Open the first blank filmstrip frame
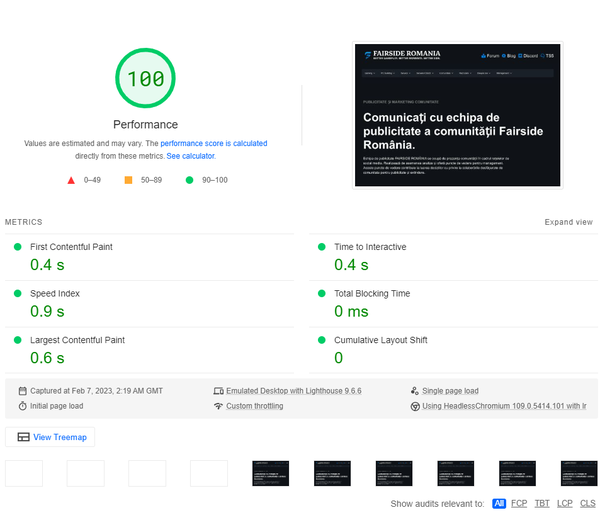The image size is (600, 515). click(x=24, y=473)
